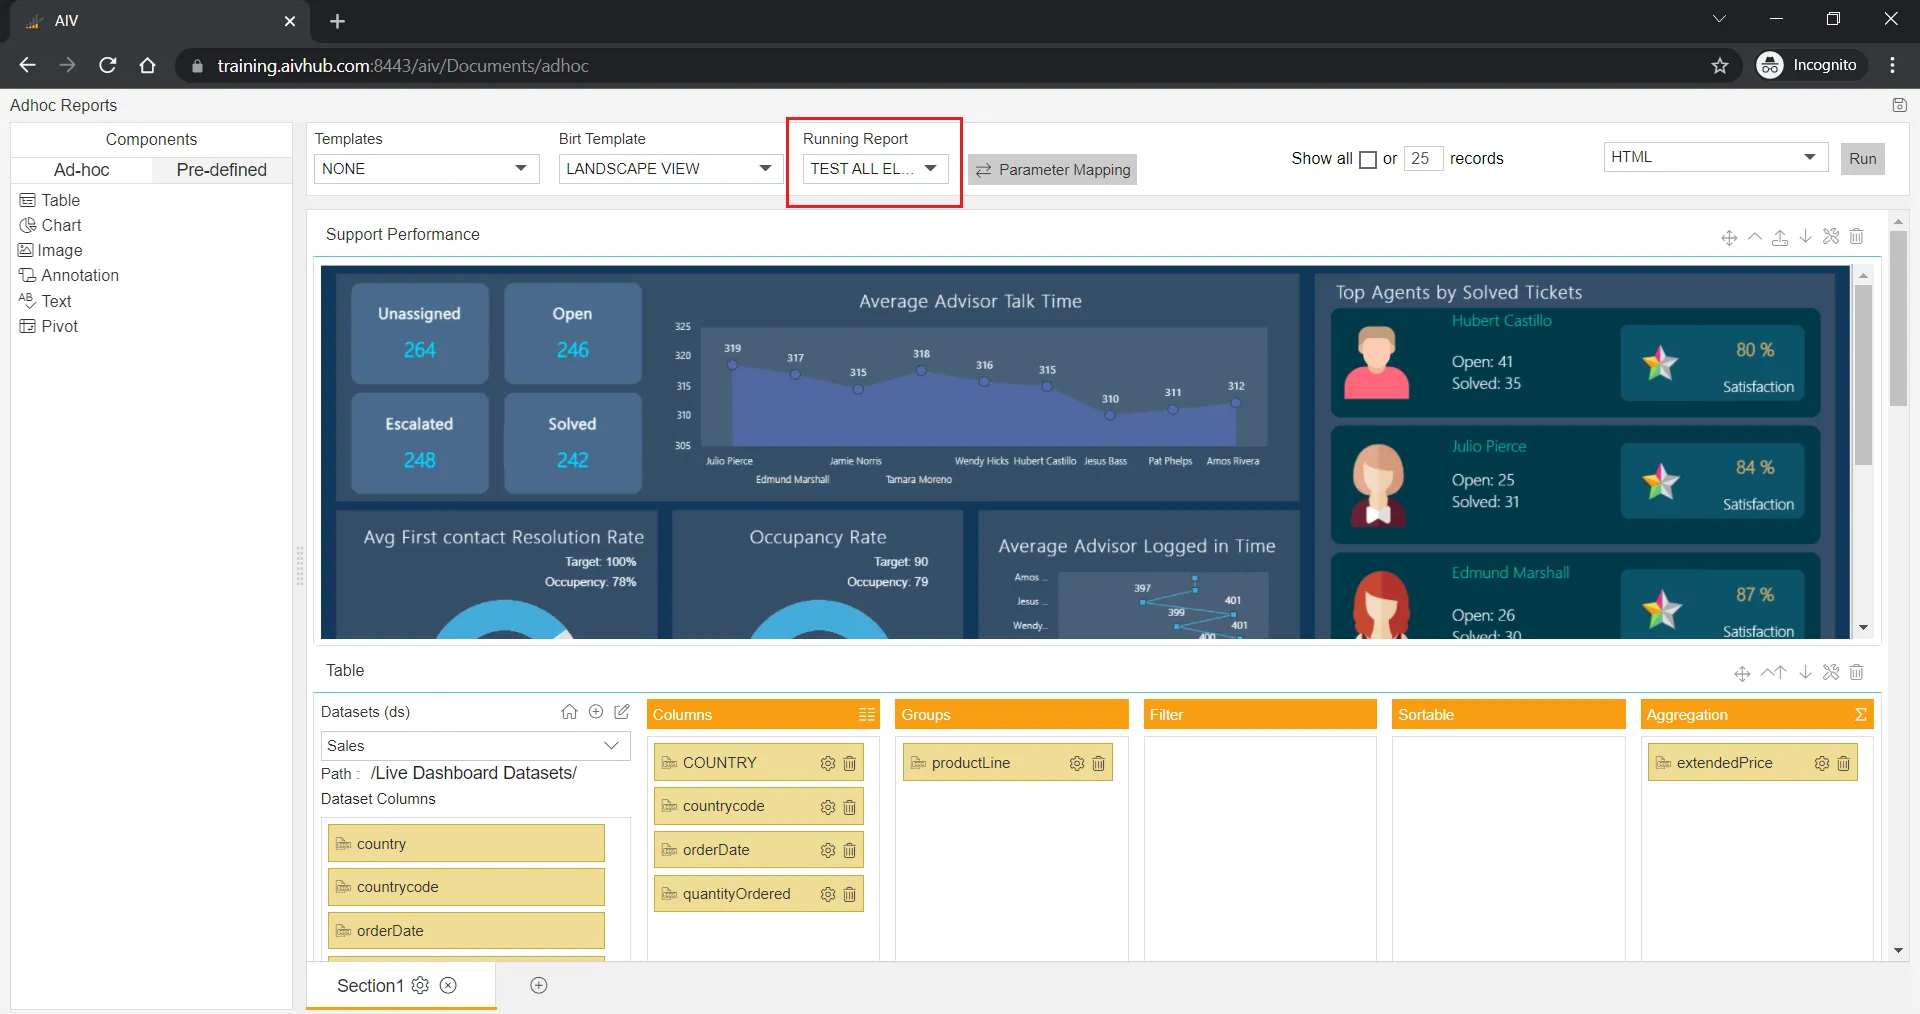The image size is (1920, 1014).
Task: Reload the browser page
Action: coord(108,66)
